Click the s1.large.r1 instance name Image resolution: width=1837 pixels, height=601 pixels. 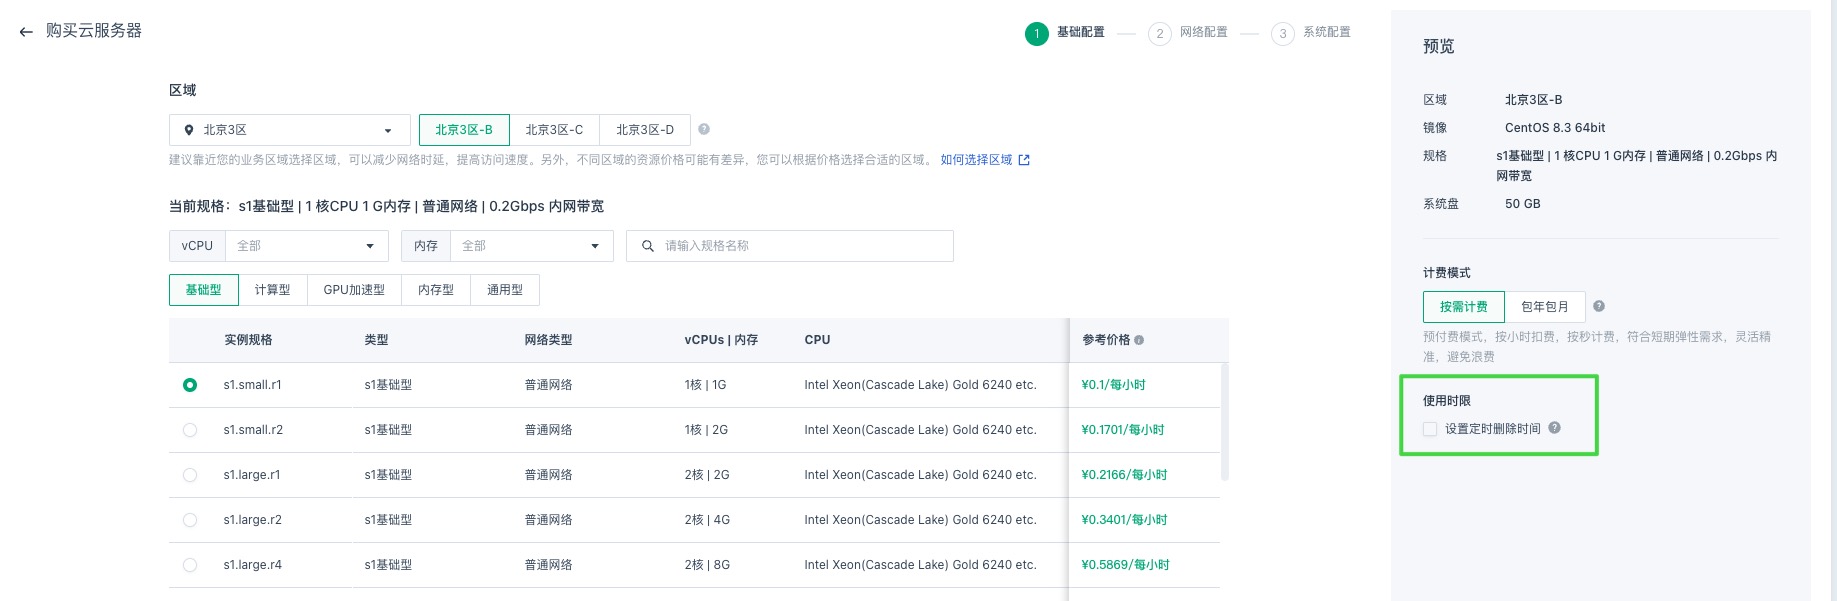point(252,475)
